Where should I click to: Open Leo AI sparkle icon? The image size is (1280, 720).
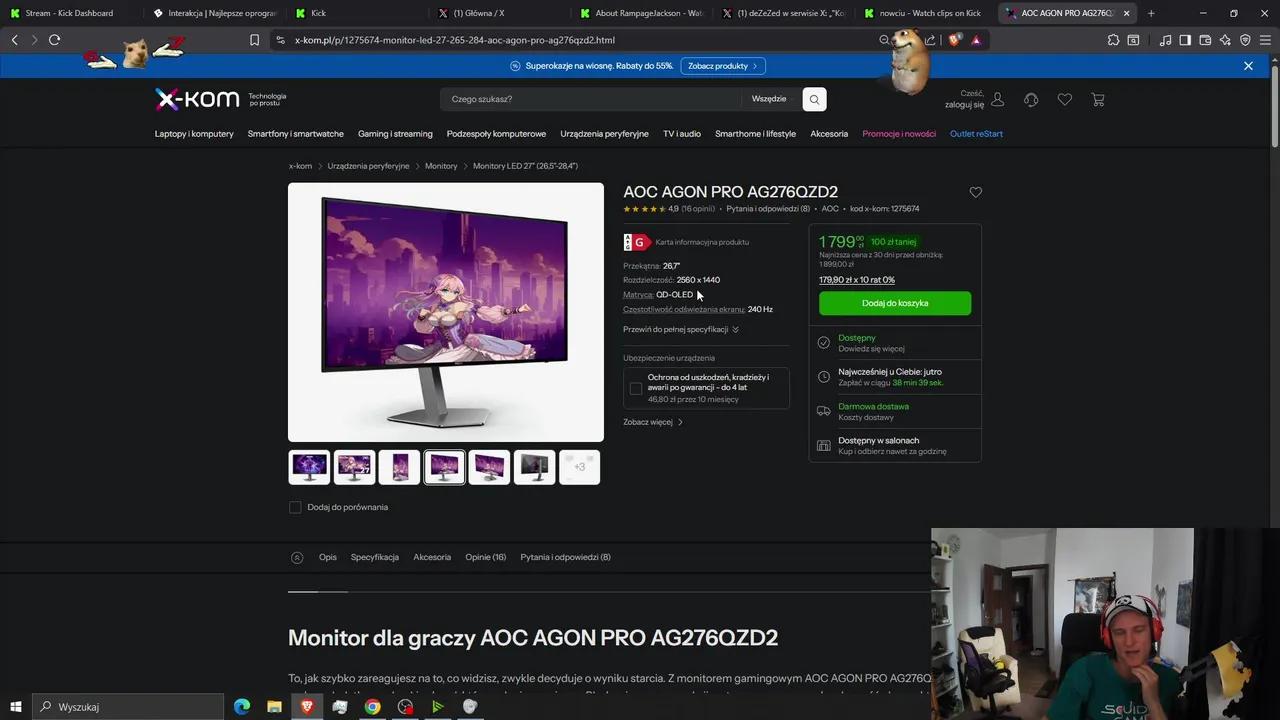[x=1225, y=40]
